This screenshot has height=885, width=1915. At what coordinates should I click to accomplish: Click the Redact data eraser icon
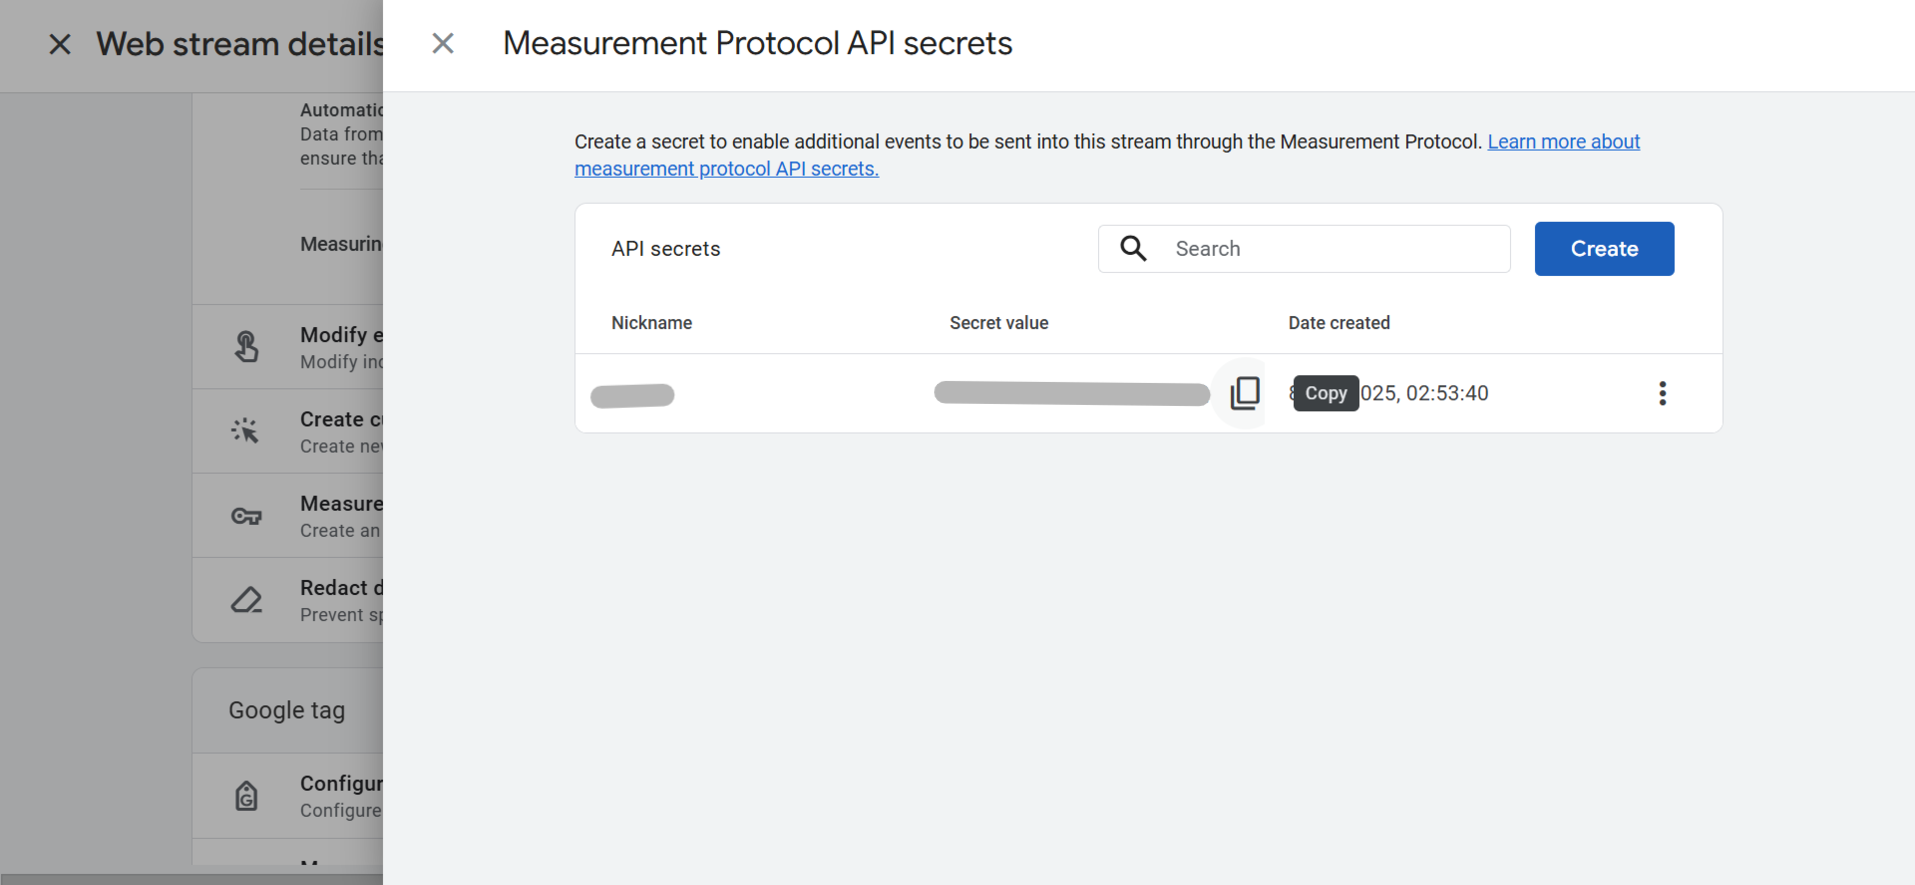pos(246,600)
